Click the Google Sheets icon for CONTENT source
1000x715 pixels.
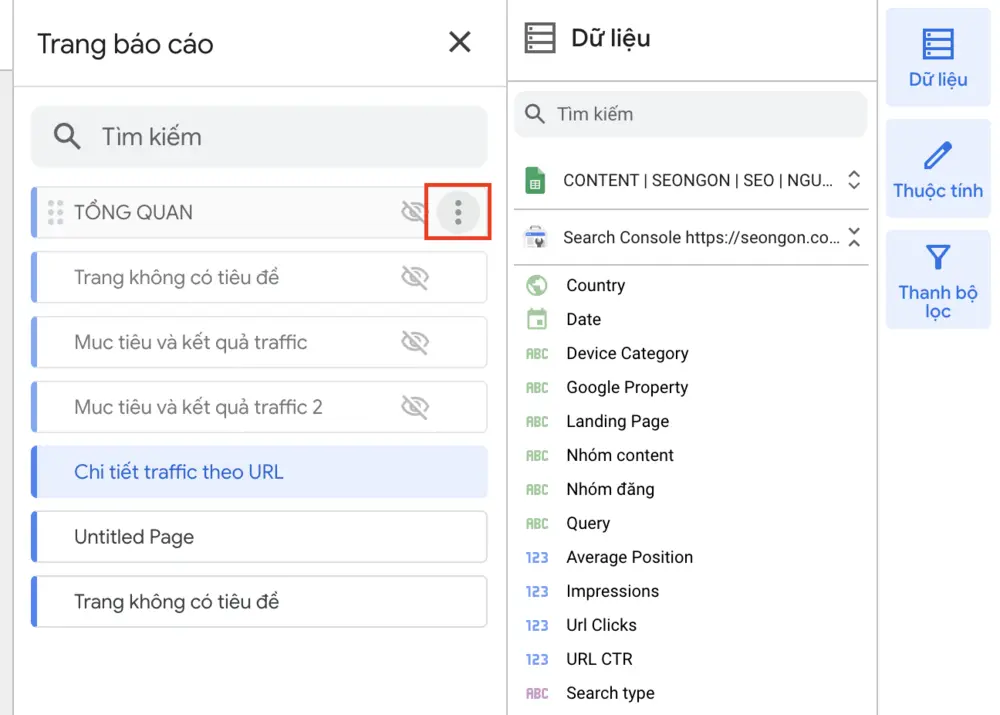tap(535, 181)
